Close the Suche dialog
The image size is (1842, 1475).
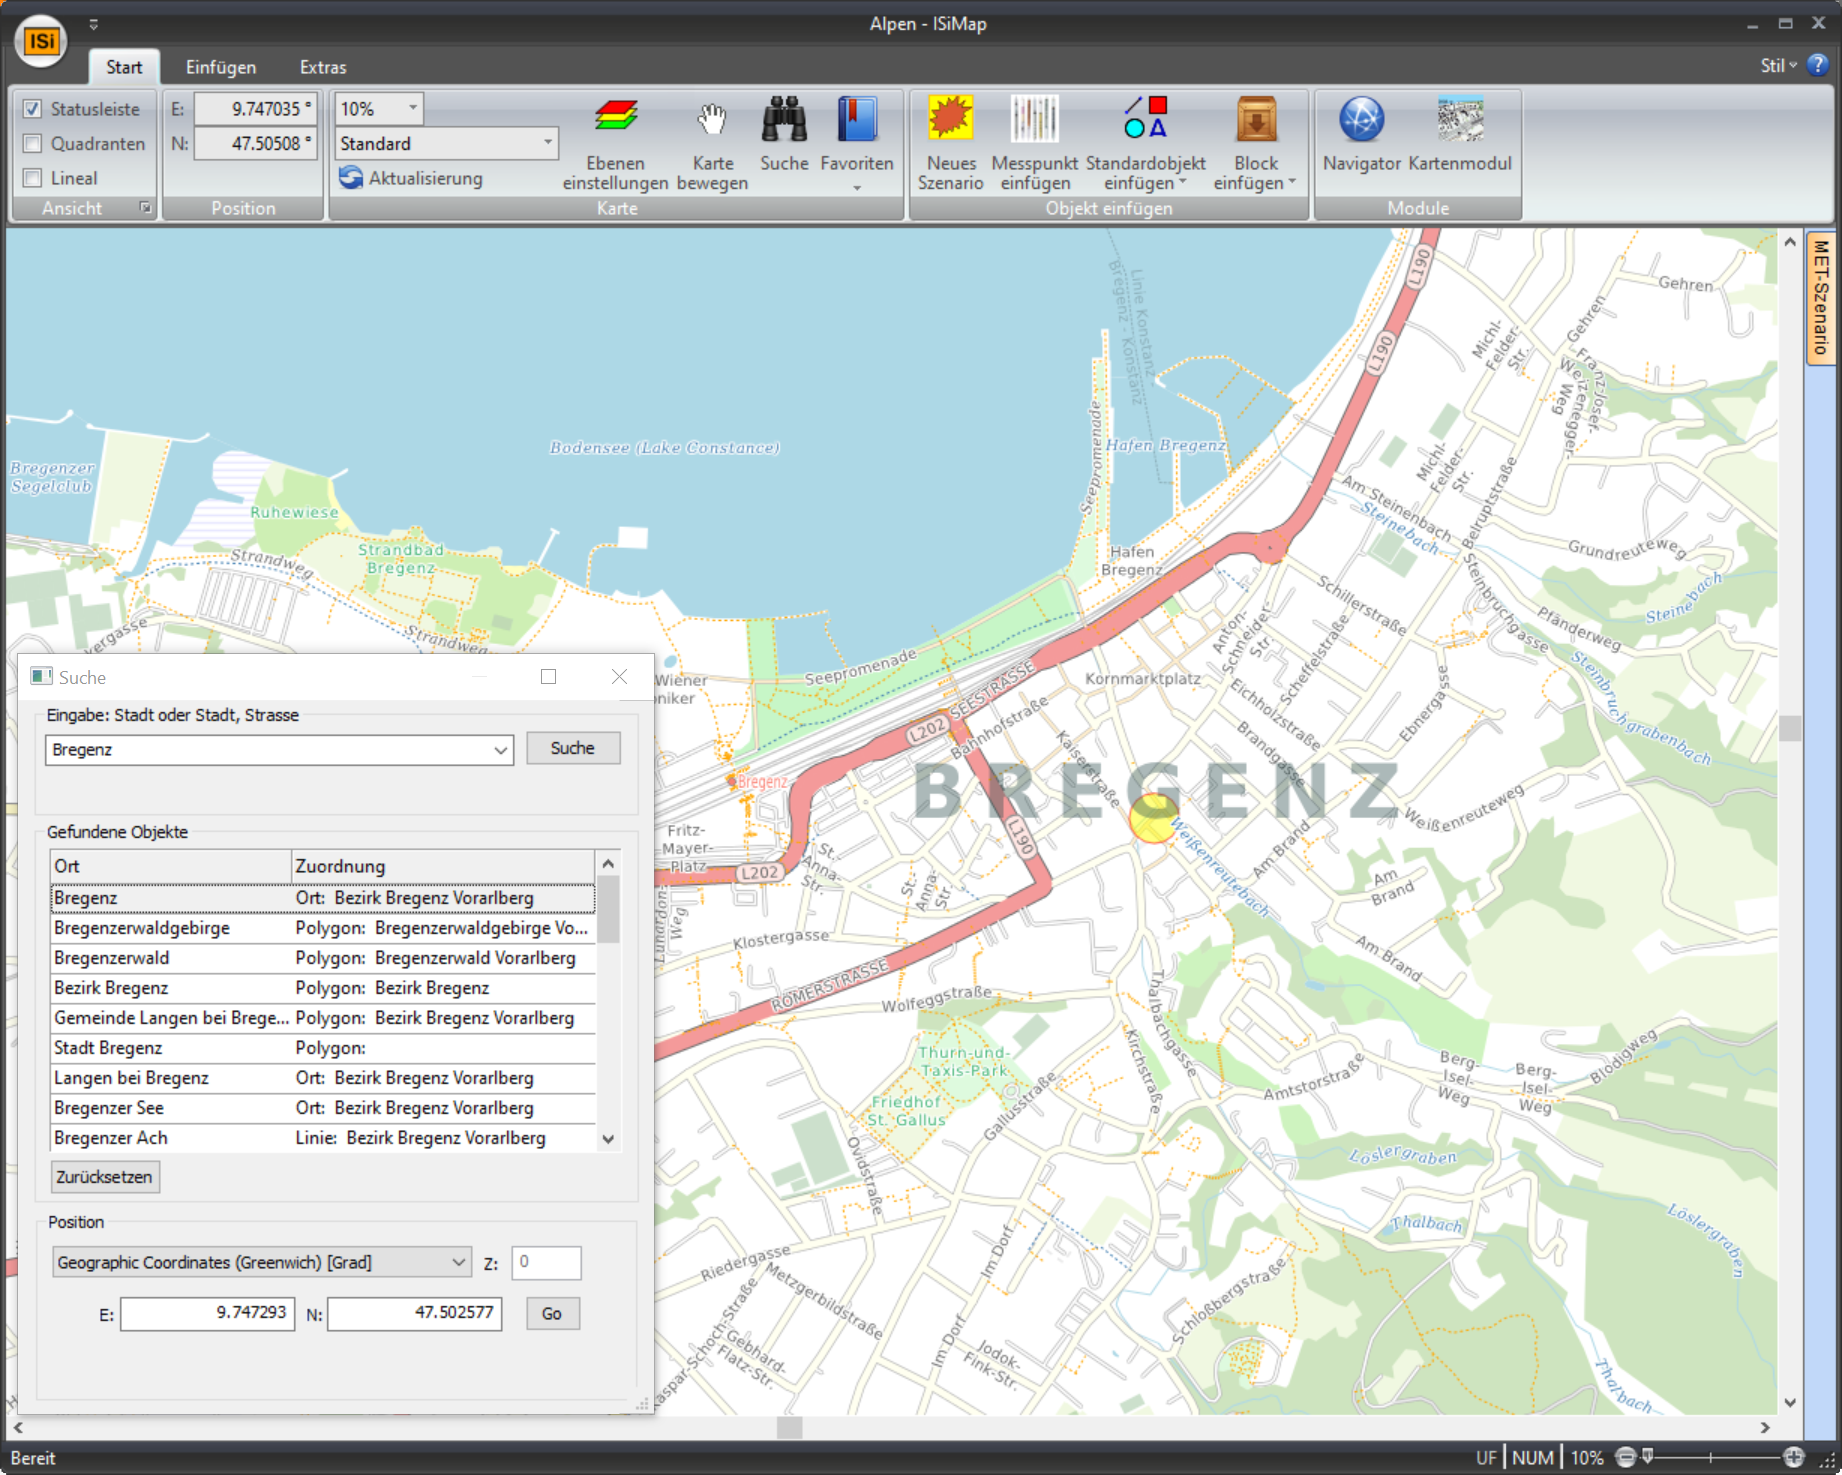pyautogui.click(x=619, y=677)
